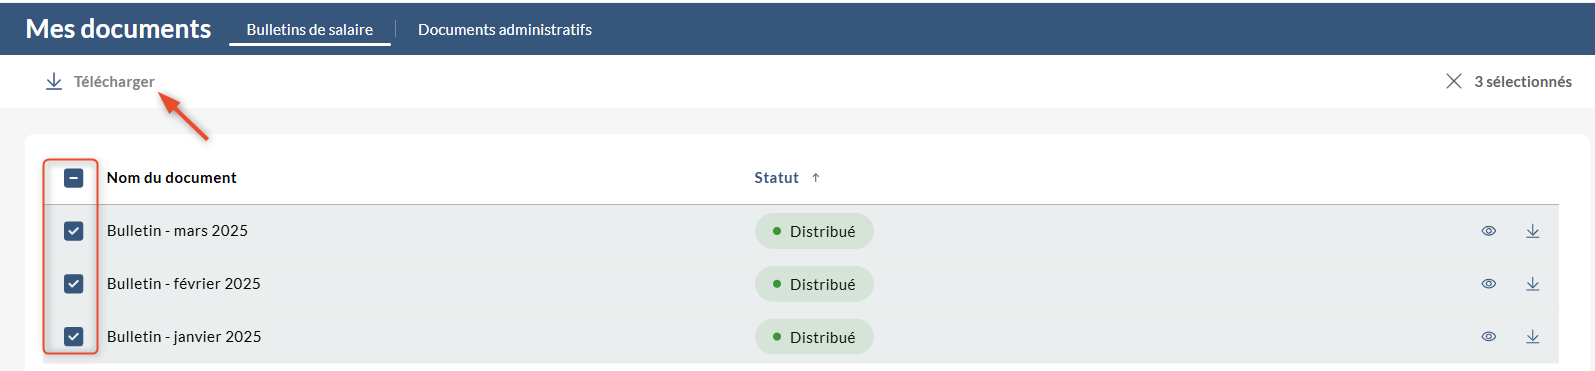This screenshot has width=1595, height=371.
Task: Preview Bulletin - février 2025 with eye icon
Action: (1489, 284)
